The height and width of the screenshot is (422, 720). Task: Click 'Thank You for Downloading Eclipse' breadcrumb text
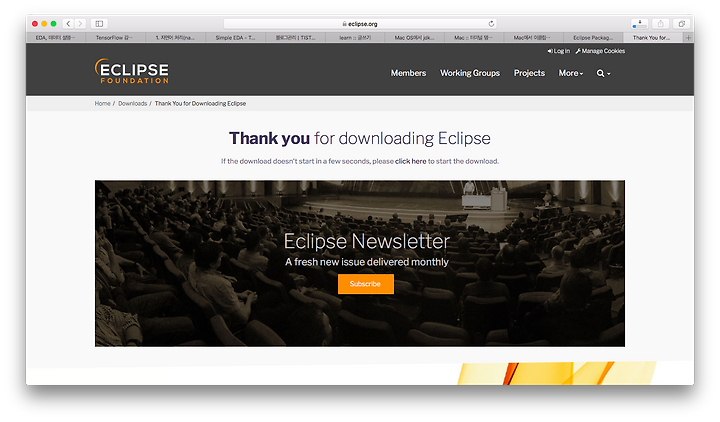(200, 103)
